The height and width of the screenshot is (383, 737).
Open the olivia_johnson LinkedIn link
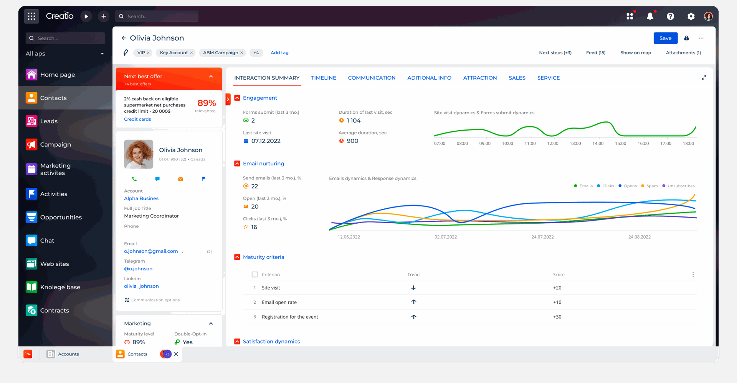[141, 286]
